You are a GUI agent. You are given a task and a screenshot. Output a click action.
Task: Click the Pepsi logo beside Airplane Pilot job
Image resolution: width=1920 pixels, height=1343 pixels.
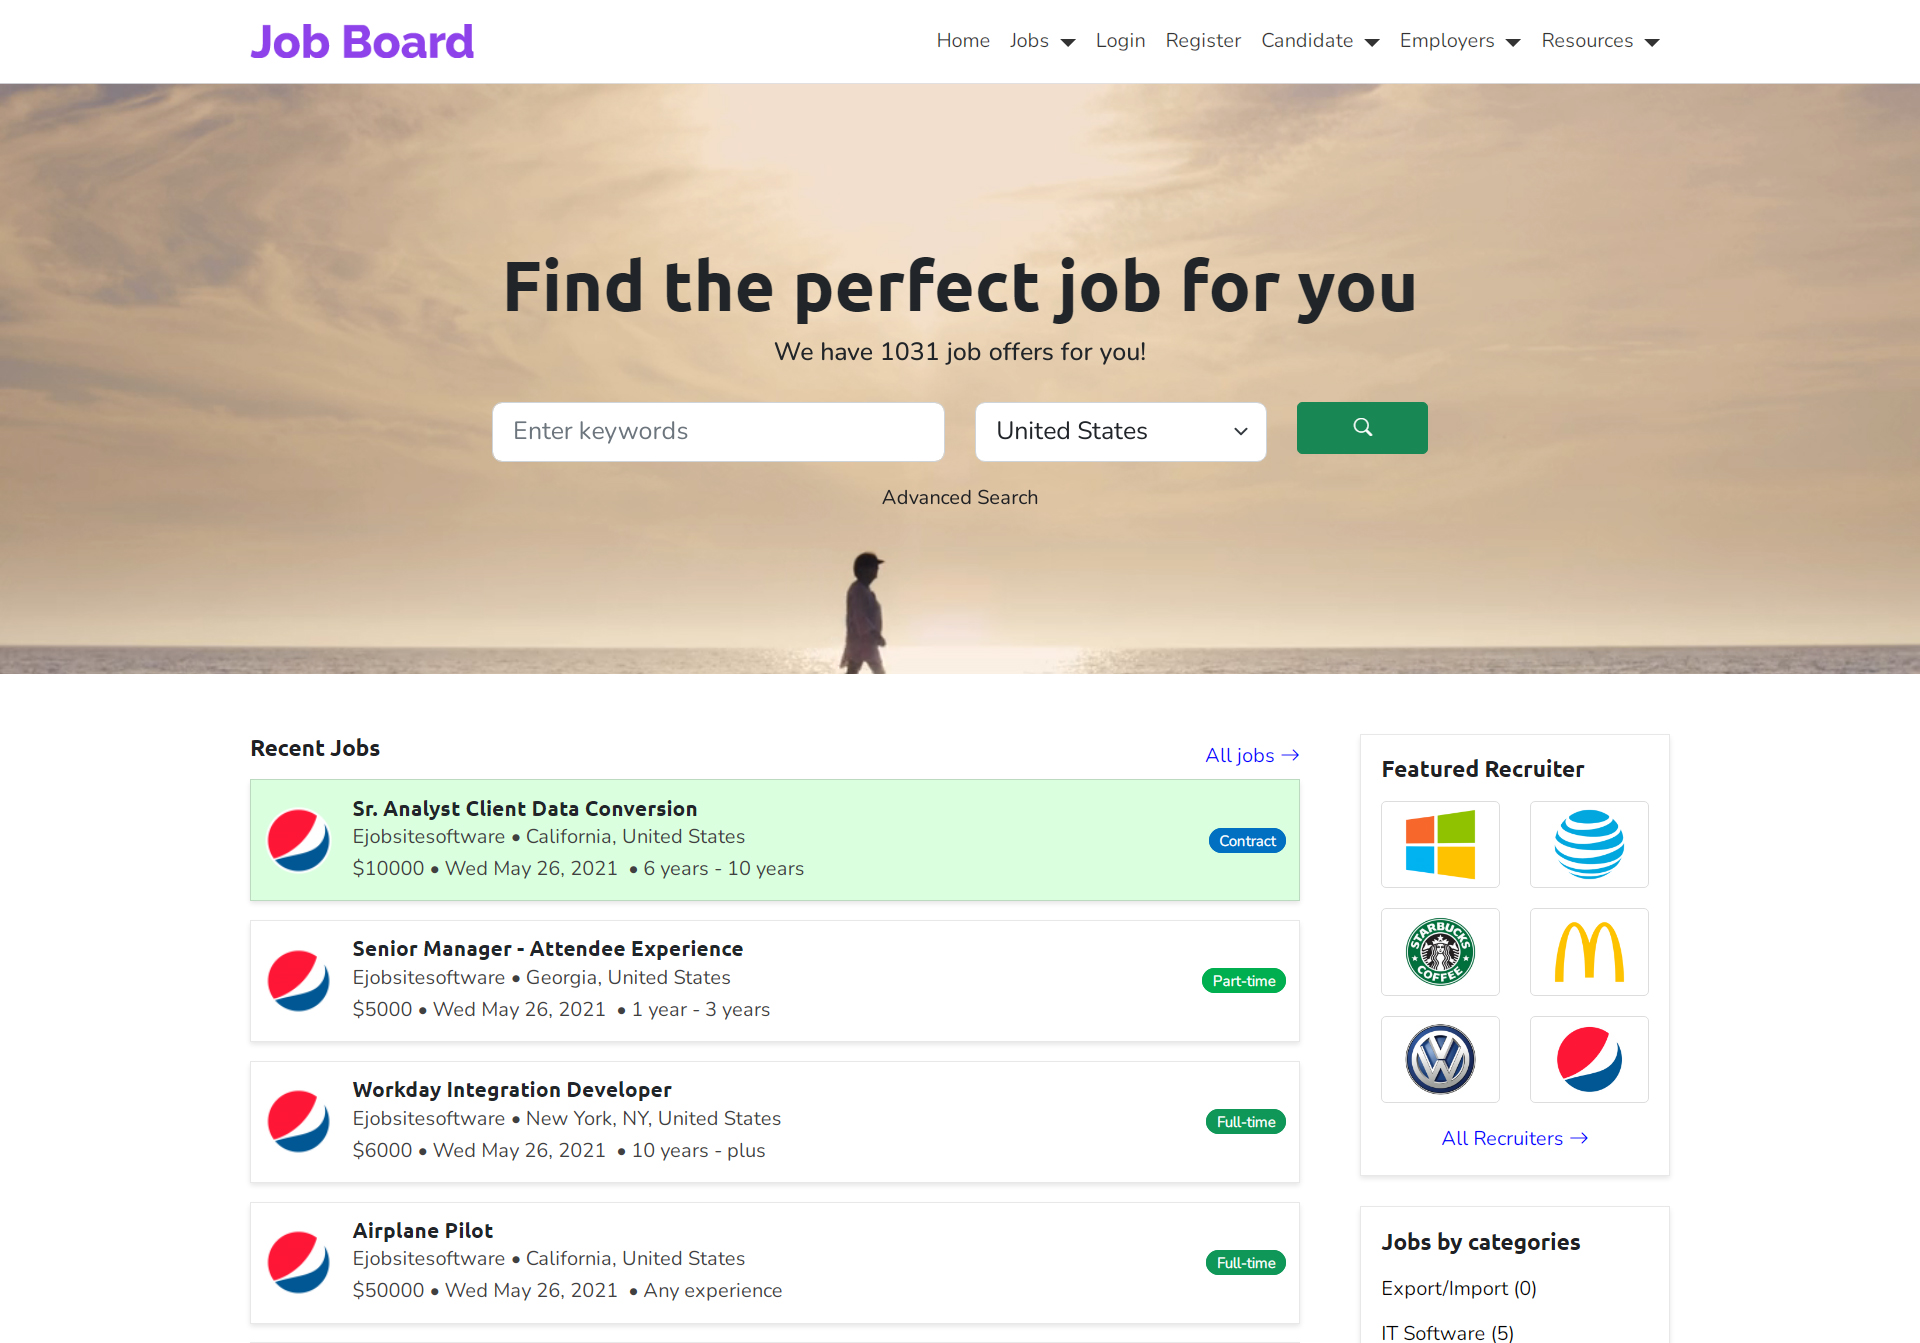tap(299, 1262)
